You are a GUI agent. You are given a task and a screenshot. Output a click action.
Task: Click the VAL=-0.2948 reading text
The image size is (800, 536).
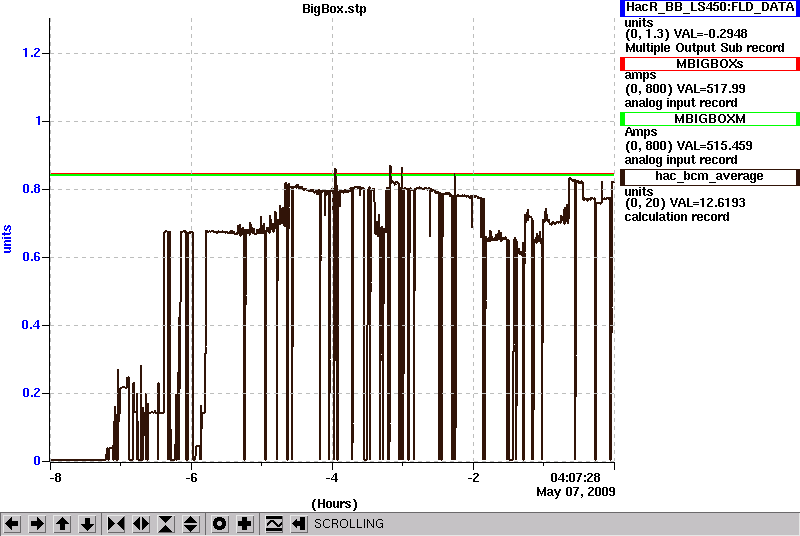tap(711, 34)
